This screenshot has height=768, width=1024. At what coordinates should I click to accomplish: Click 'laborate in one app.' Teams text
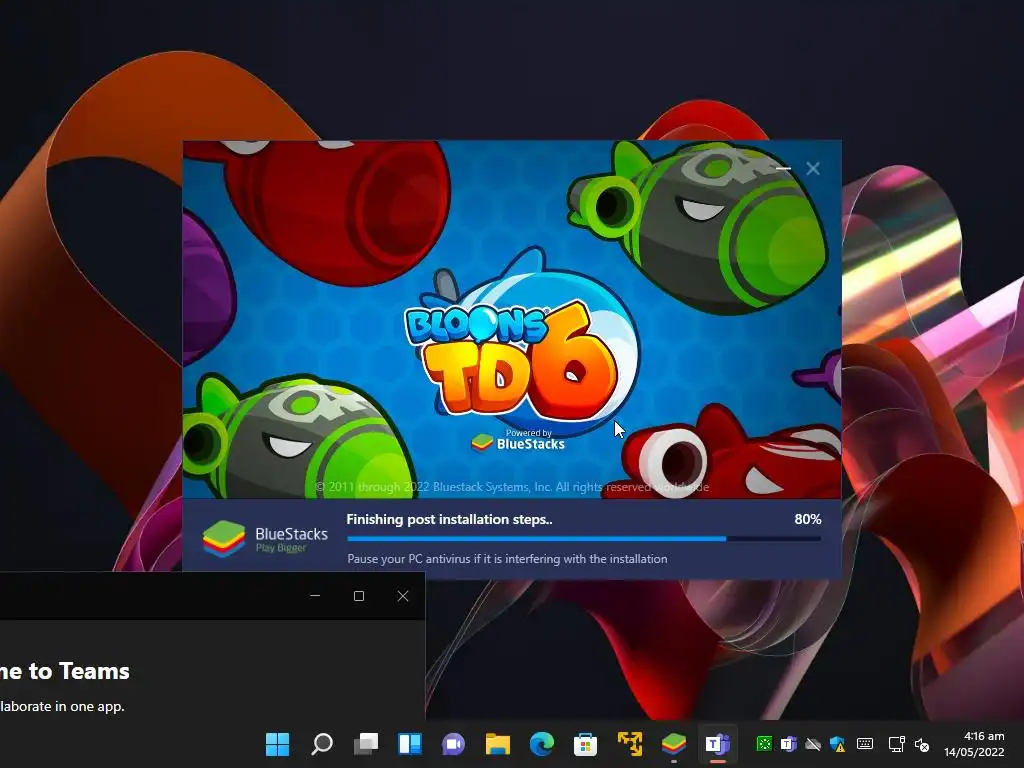pyautogui.click(x=62, y=706)
